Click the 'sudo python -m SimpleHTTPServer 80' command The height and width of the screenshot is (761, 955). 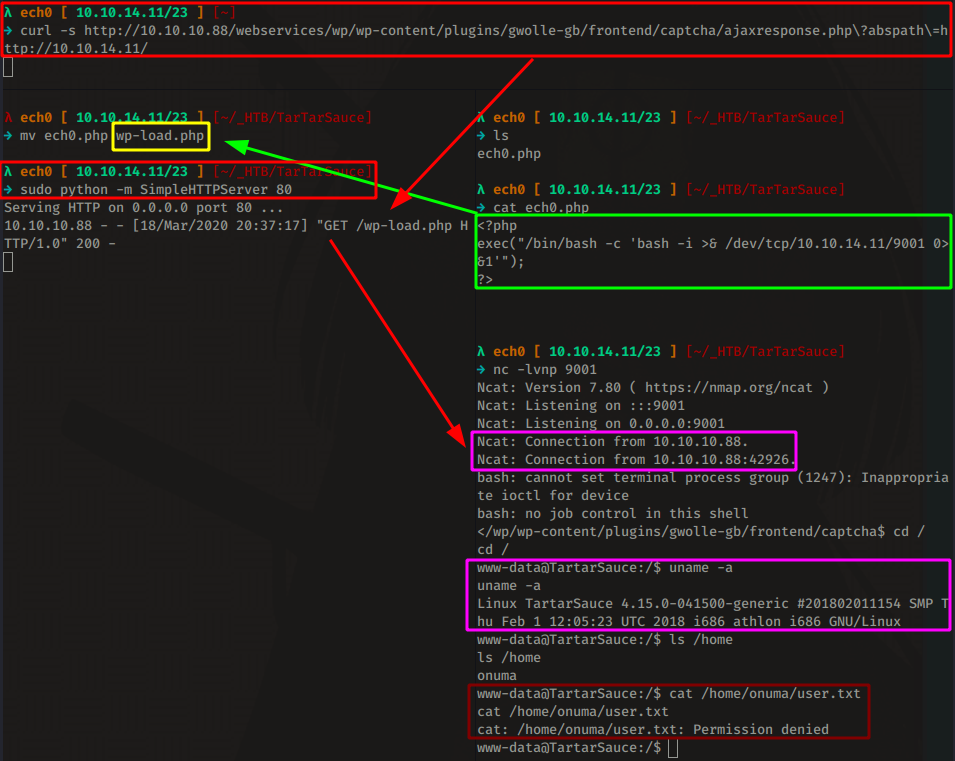coord(148,189)
